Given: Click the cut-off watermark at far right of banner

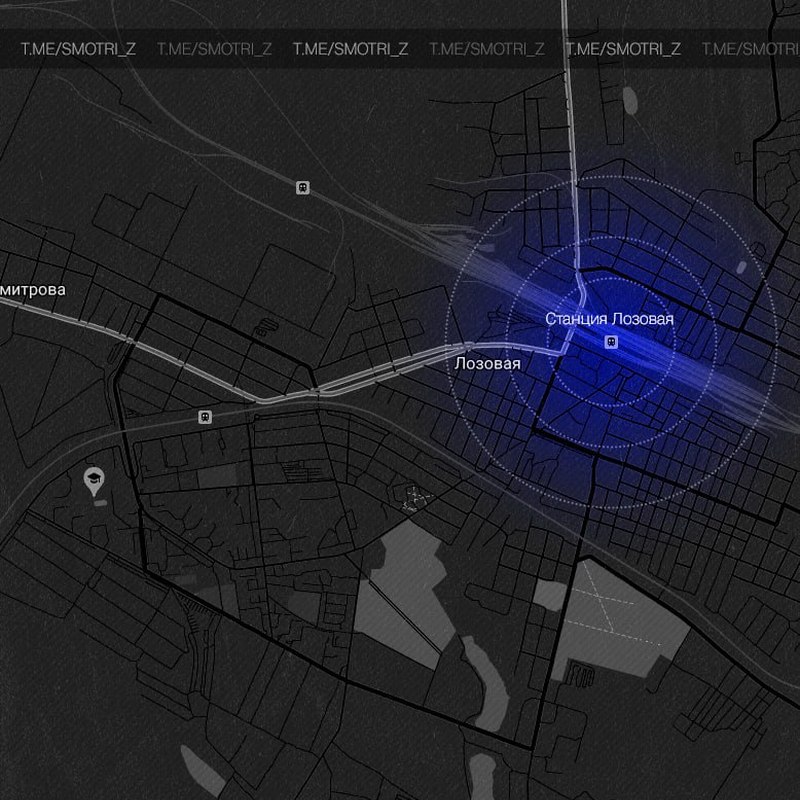Looking at the screenshot, I should 750,49.
